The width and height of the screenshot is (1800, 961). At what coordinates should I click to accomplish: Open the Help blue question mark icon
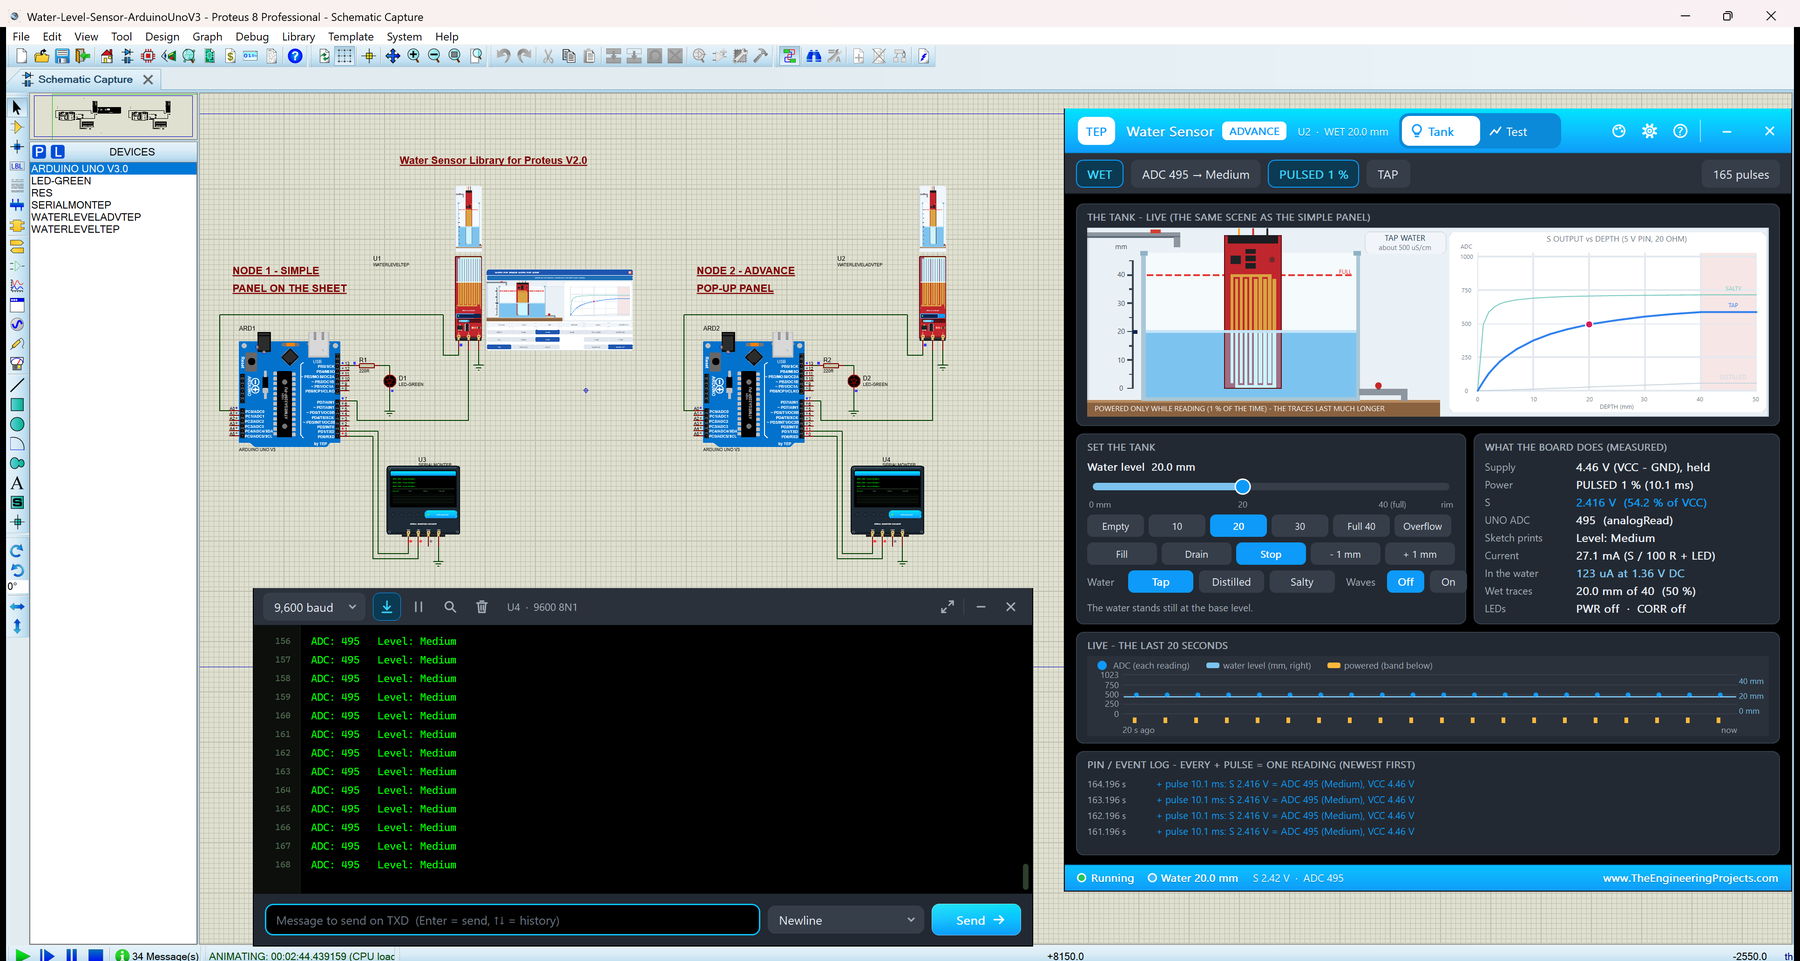tap(295, 56)
